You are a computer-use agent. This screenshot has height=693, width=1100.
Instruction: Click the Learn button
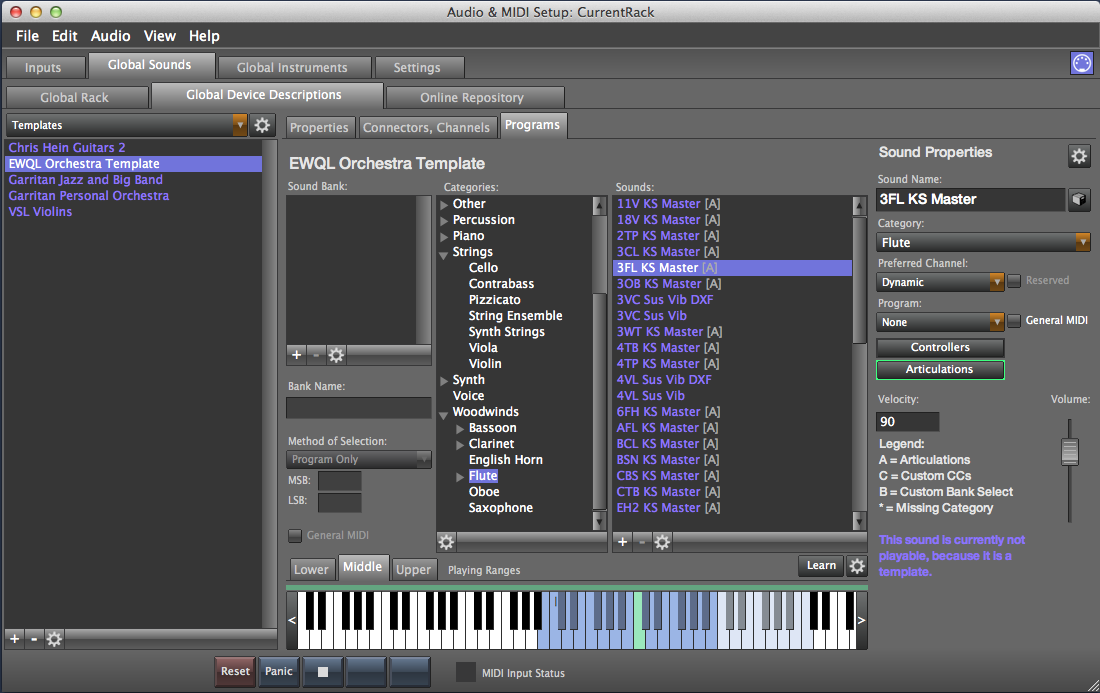pyautogui.click(x=821, y=565)
